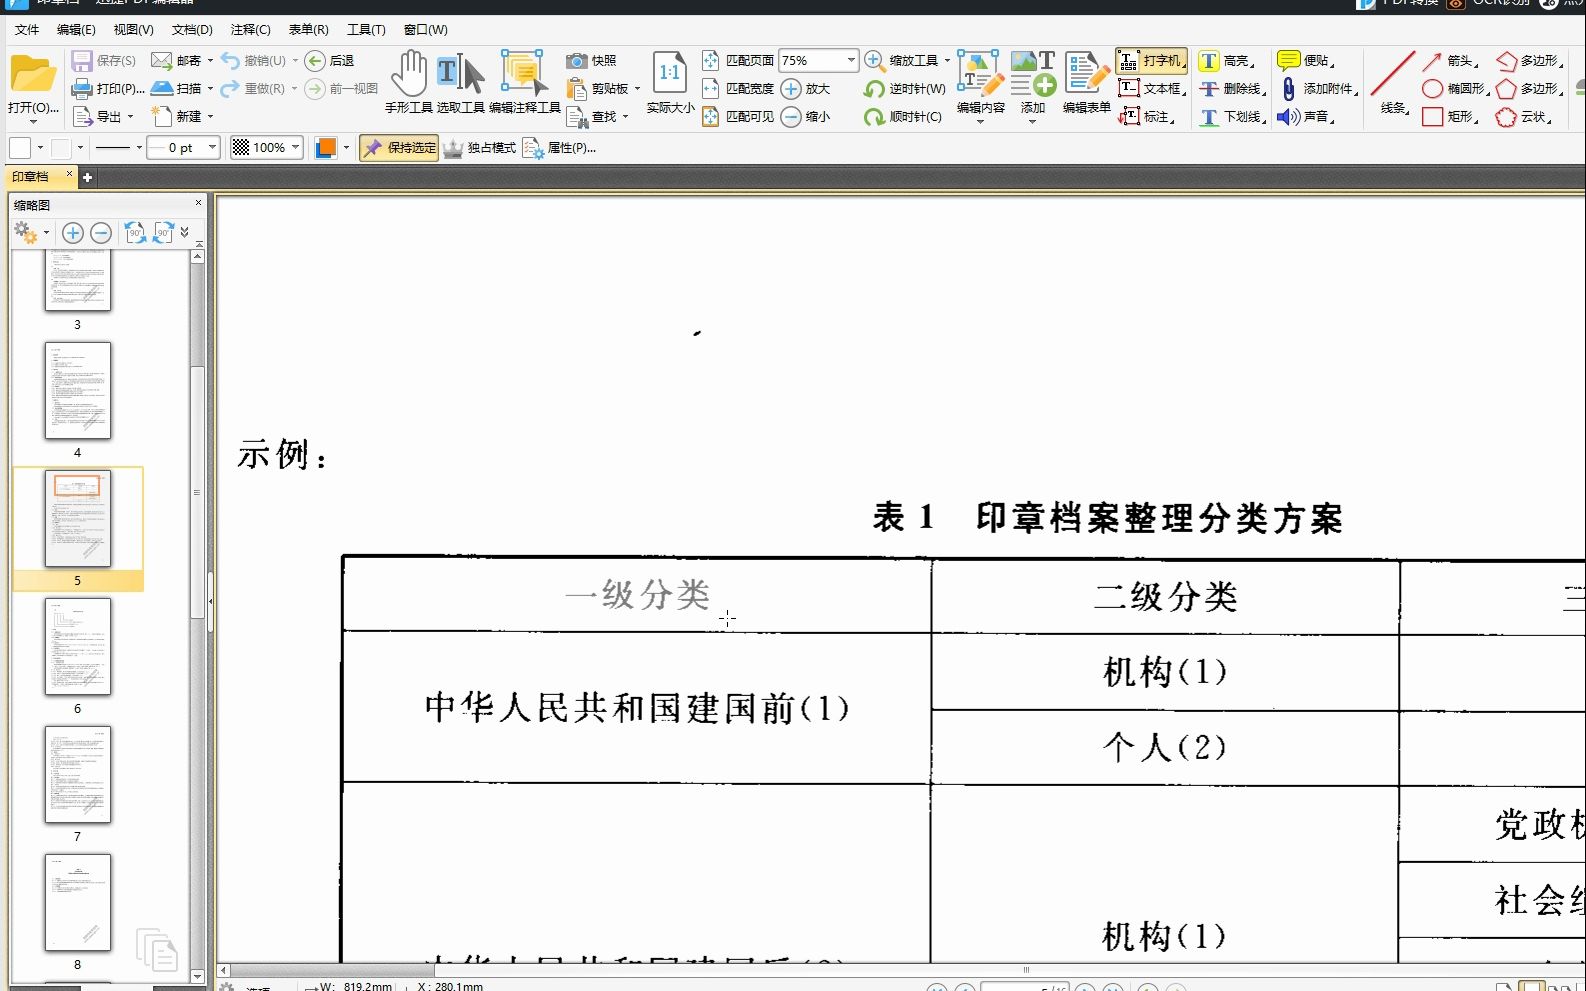Rotate page 逆时针(W) counterclockwise
The image size is (1586, 991).
[905, 89]
